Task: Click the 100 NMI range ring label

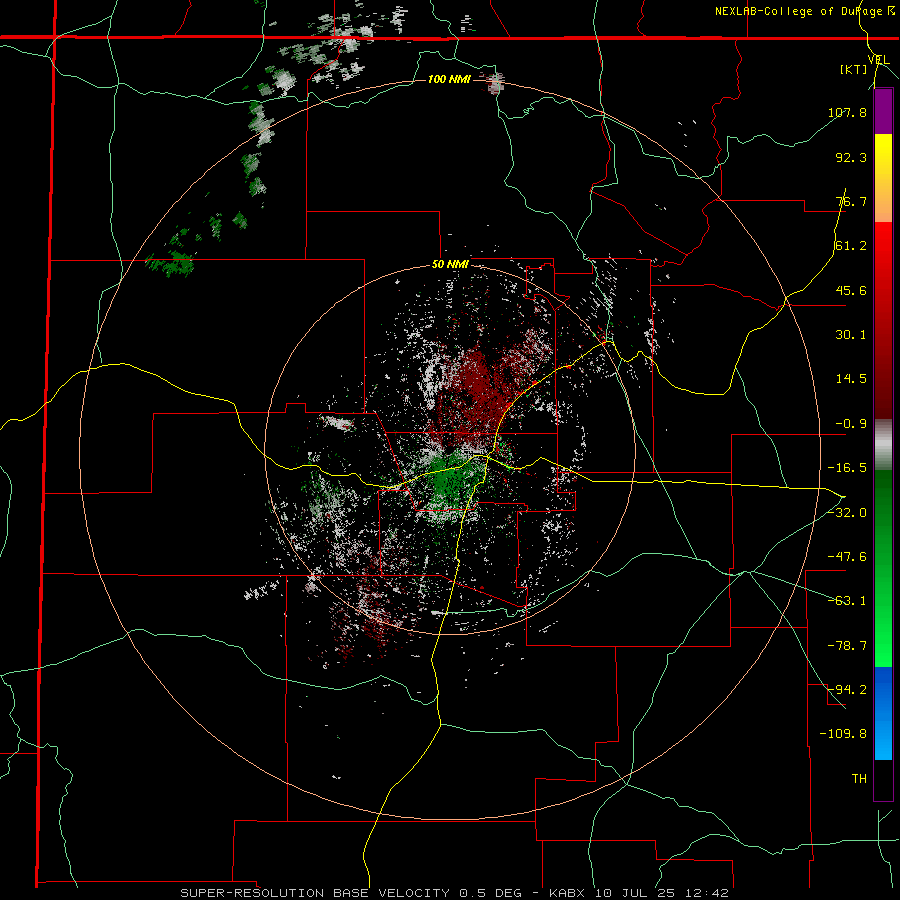Action: 449,79
